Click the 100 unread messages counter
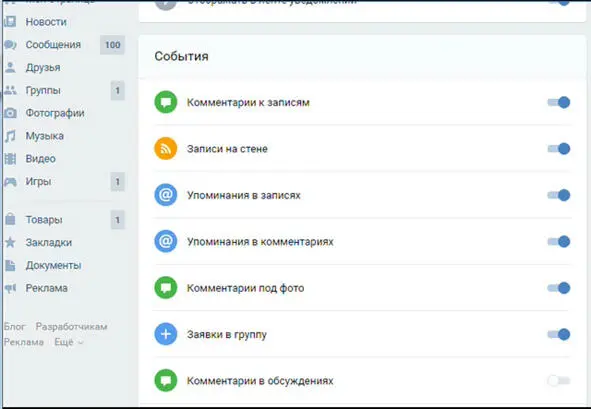Viewport: 591px width, 409px height. point(112,45)
